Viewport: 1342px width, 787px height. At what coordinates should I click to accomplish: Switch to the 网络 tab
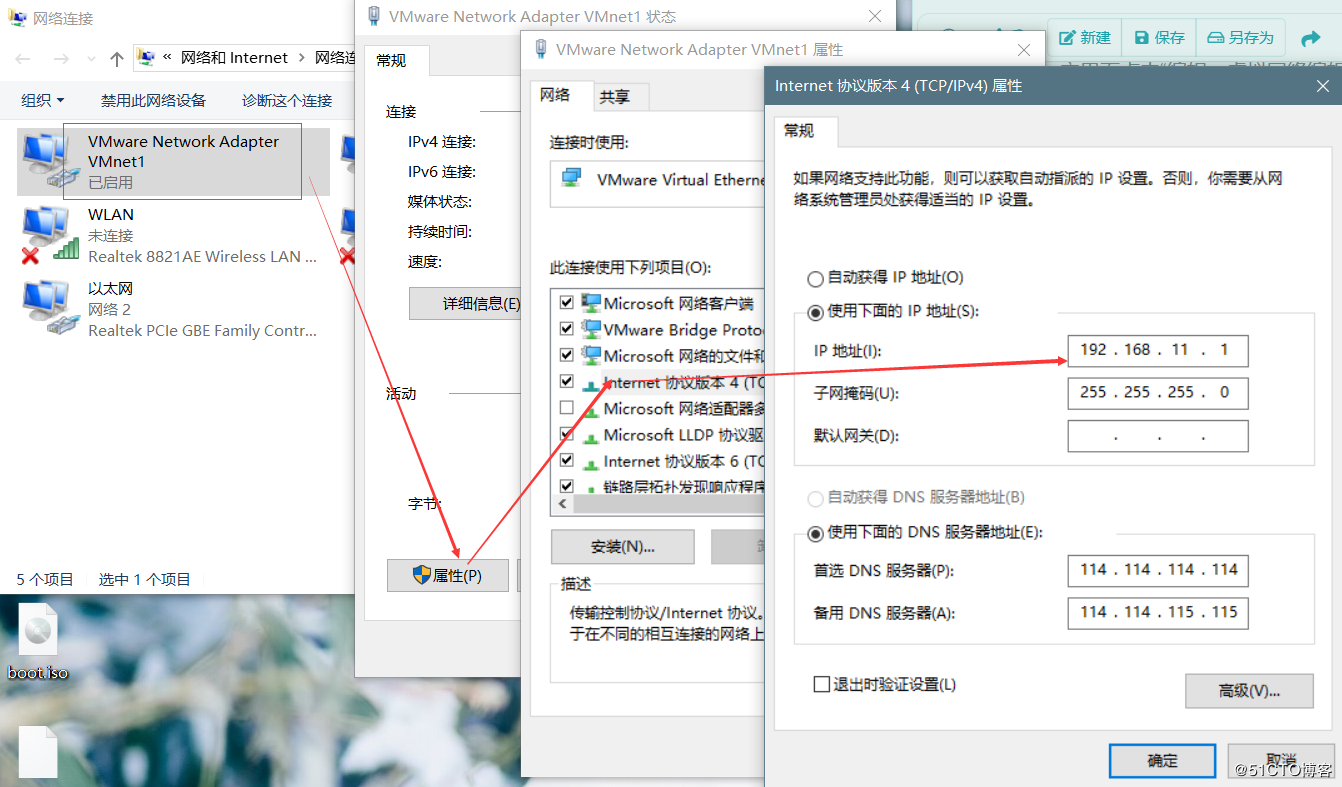click(x=555, y=95)
